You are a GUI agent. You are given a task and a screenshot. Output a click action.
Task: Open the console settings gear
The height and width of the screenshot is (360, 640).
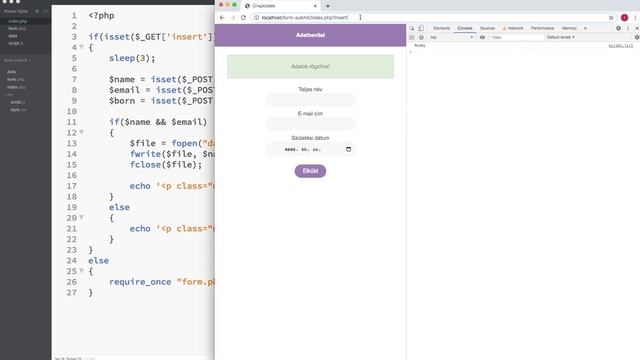(x=637, y=37)
